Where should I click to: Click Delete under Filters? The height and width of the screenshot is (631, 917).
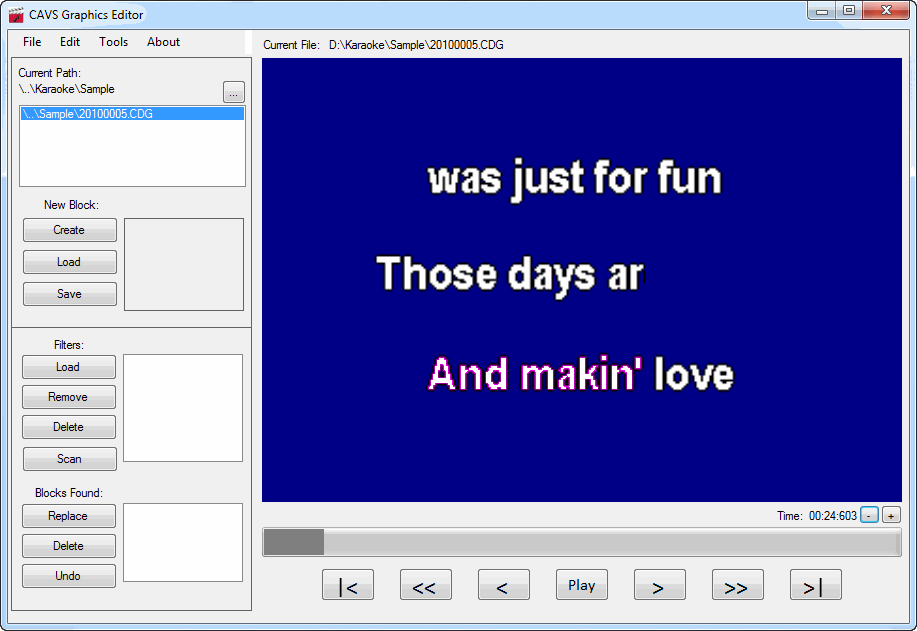[68, 427]
